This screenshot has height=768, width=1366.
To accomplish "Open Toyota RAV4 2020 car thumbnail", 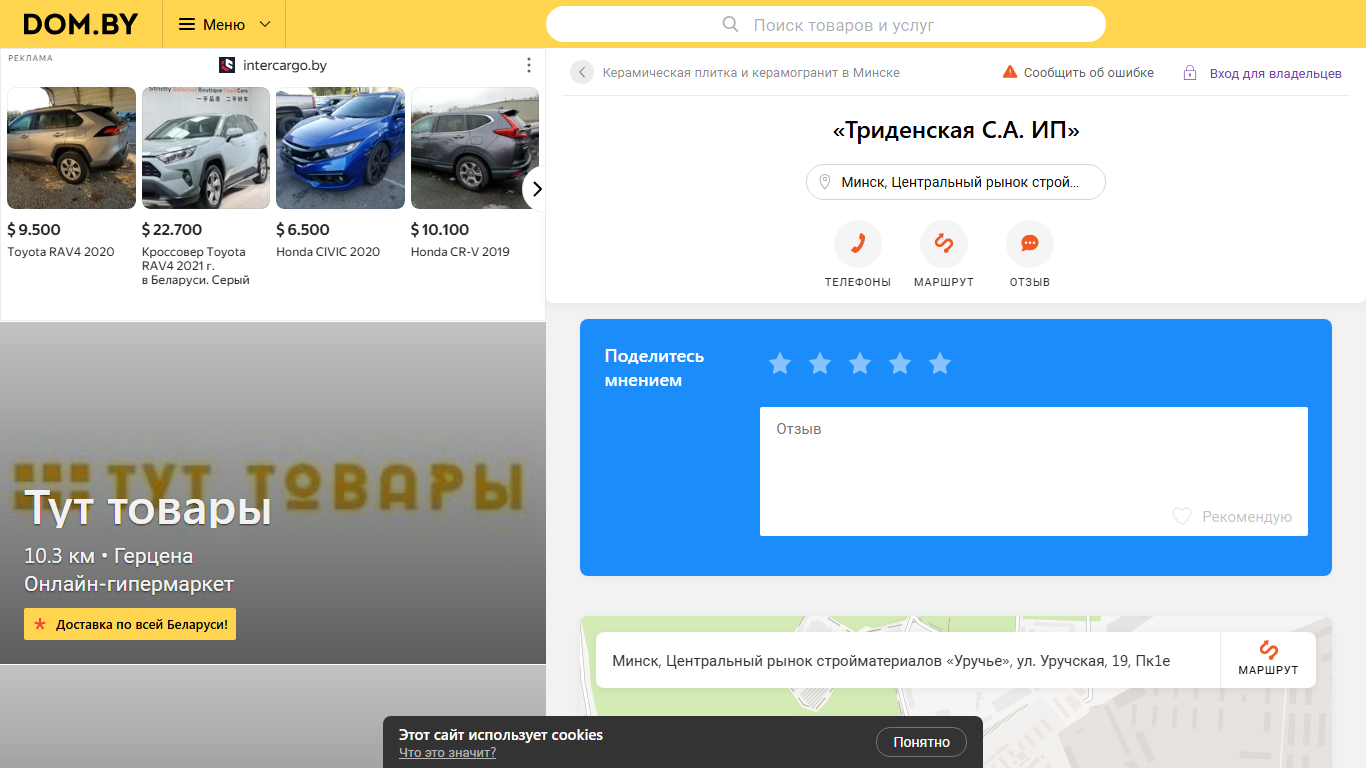I will coord(71,148).
